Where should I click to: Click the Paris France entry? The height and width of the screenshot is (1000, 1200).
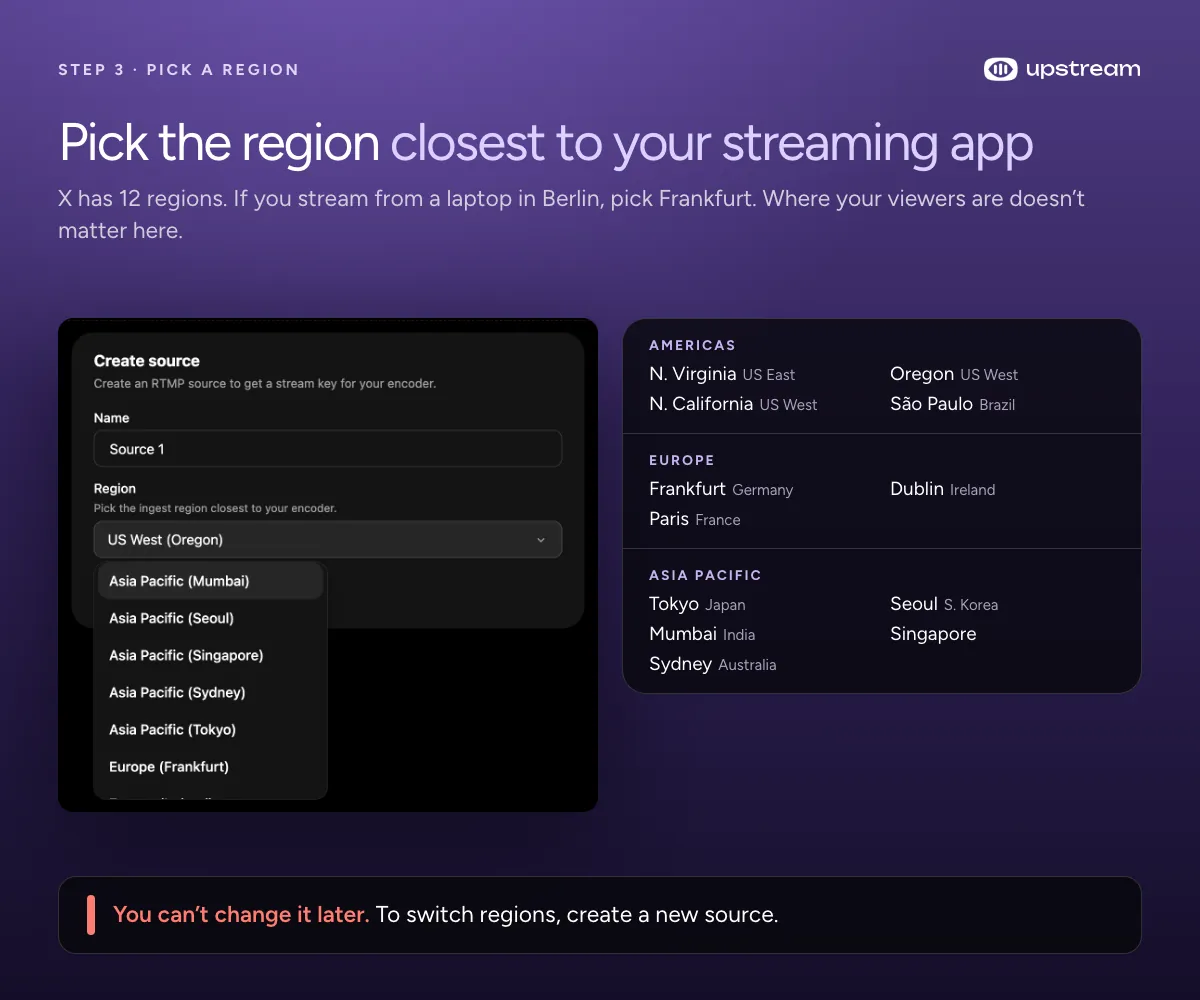pyautogui.click(x=695, y=519)
